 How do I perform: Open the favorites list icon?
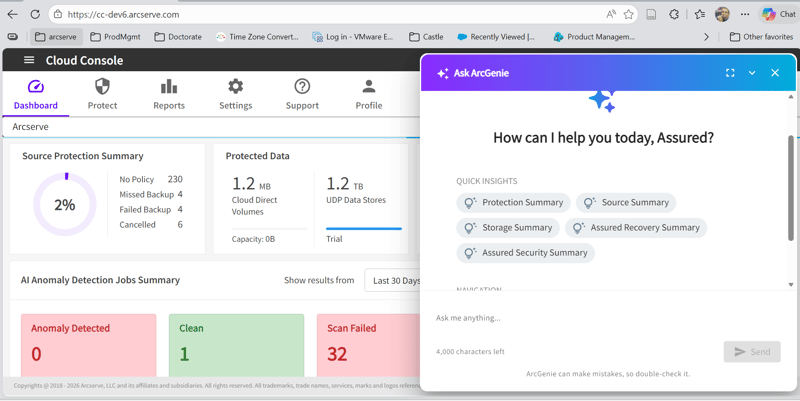(699, 14)
